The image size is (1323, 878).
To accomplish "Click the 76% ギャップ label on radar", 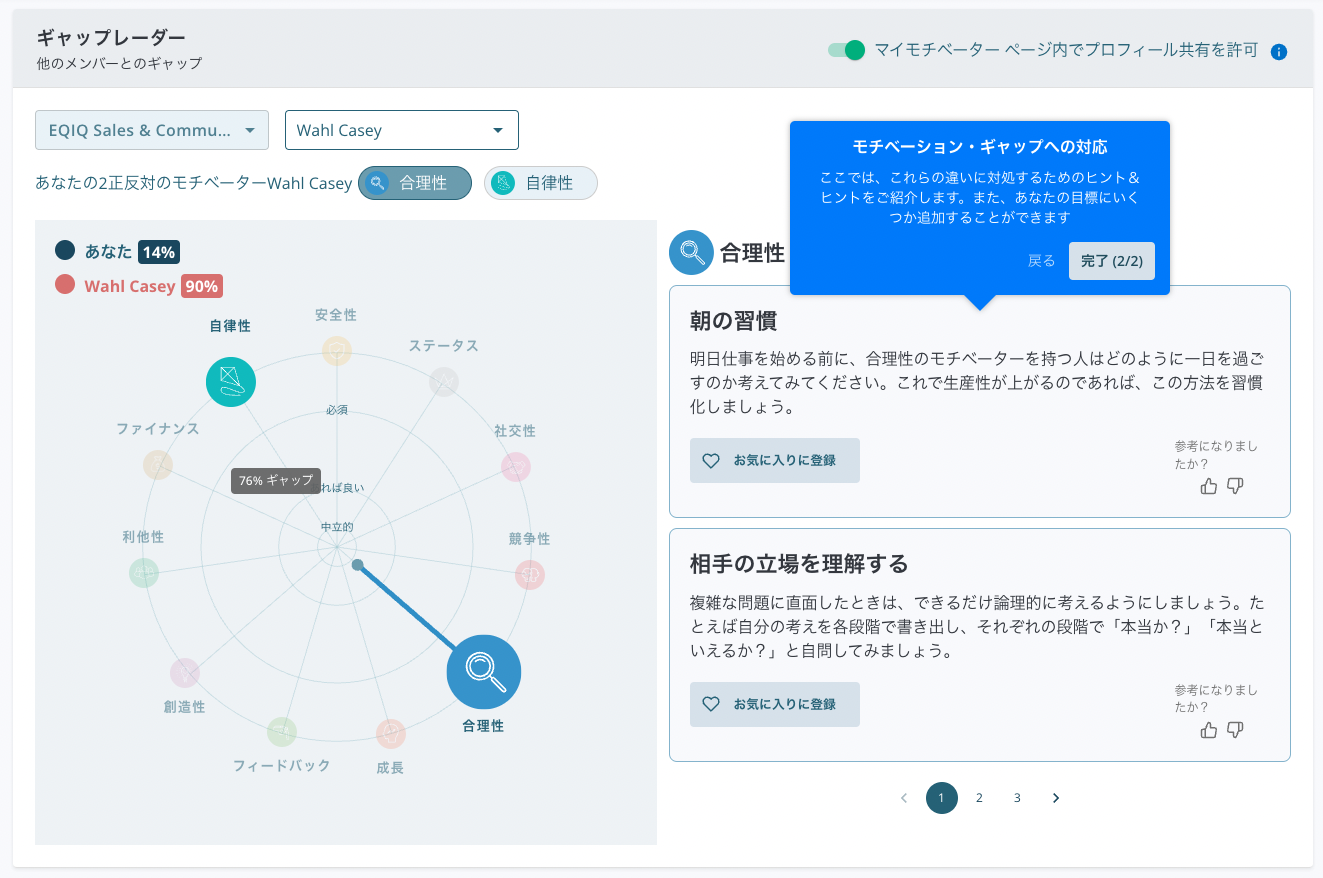I will point(276,481).
